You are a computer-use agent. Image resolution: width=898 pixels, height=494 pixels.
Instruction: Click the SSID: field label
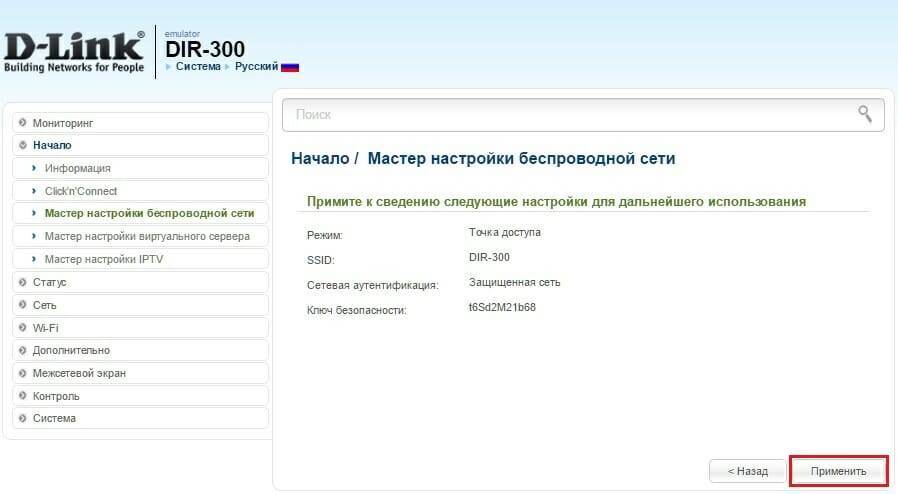(320, 260)
